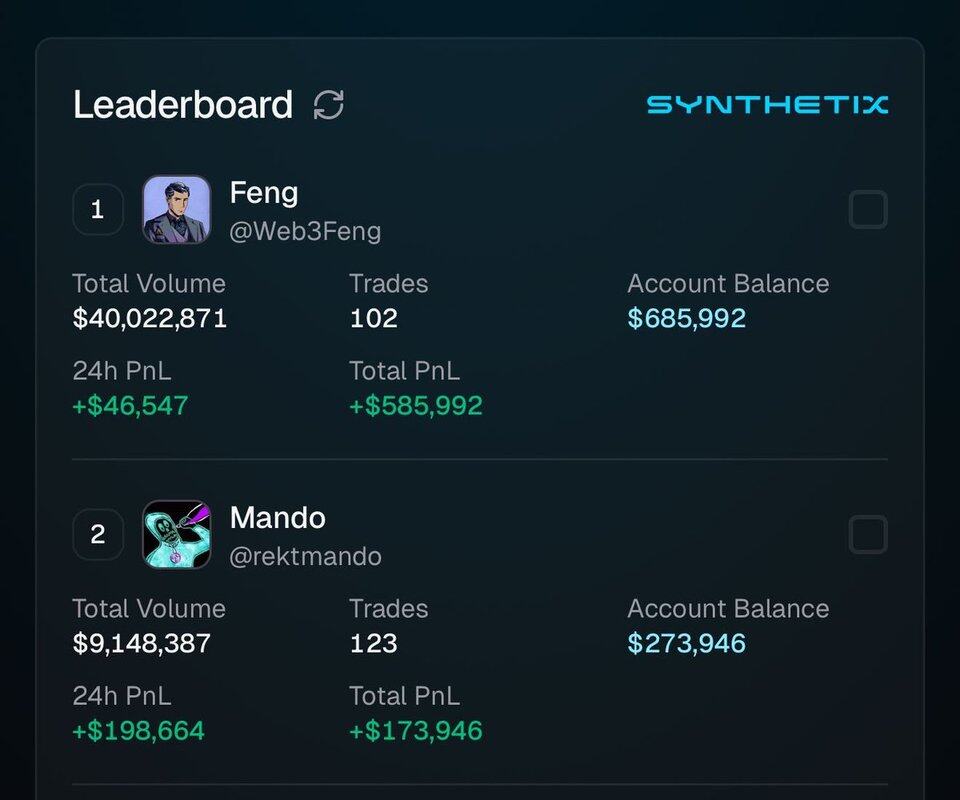Click the rank 2 badge

coord(98,535)
